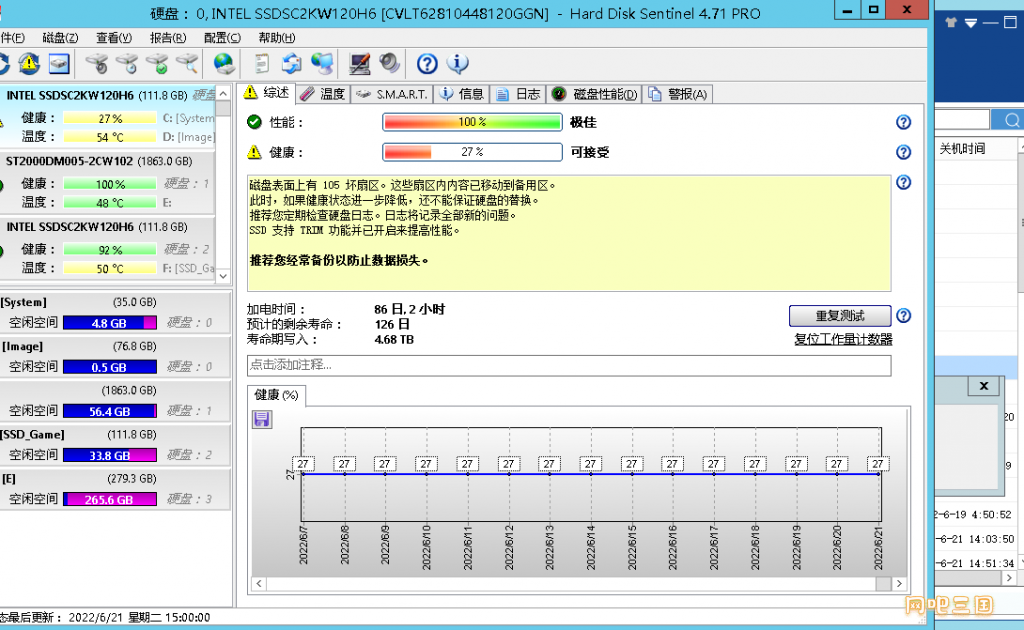
Task: Click the [E] 265.6 GB free space bar
Action: pos(110,499)
